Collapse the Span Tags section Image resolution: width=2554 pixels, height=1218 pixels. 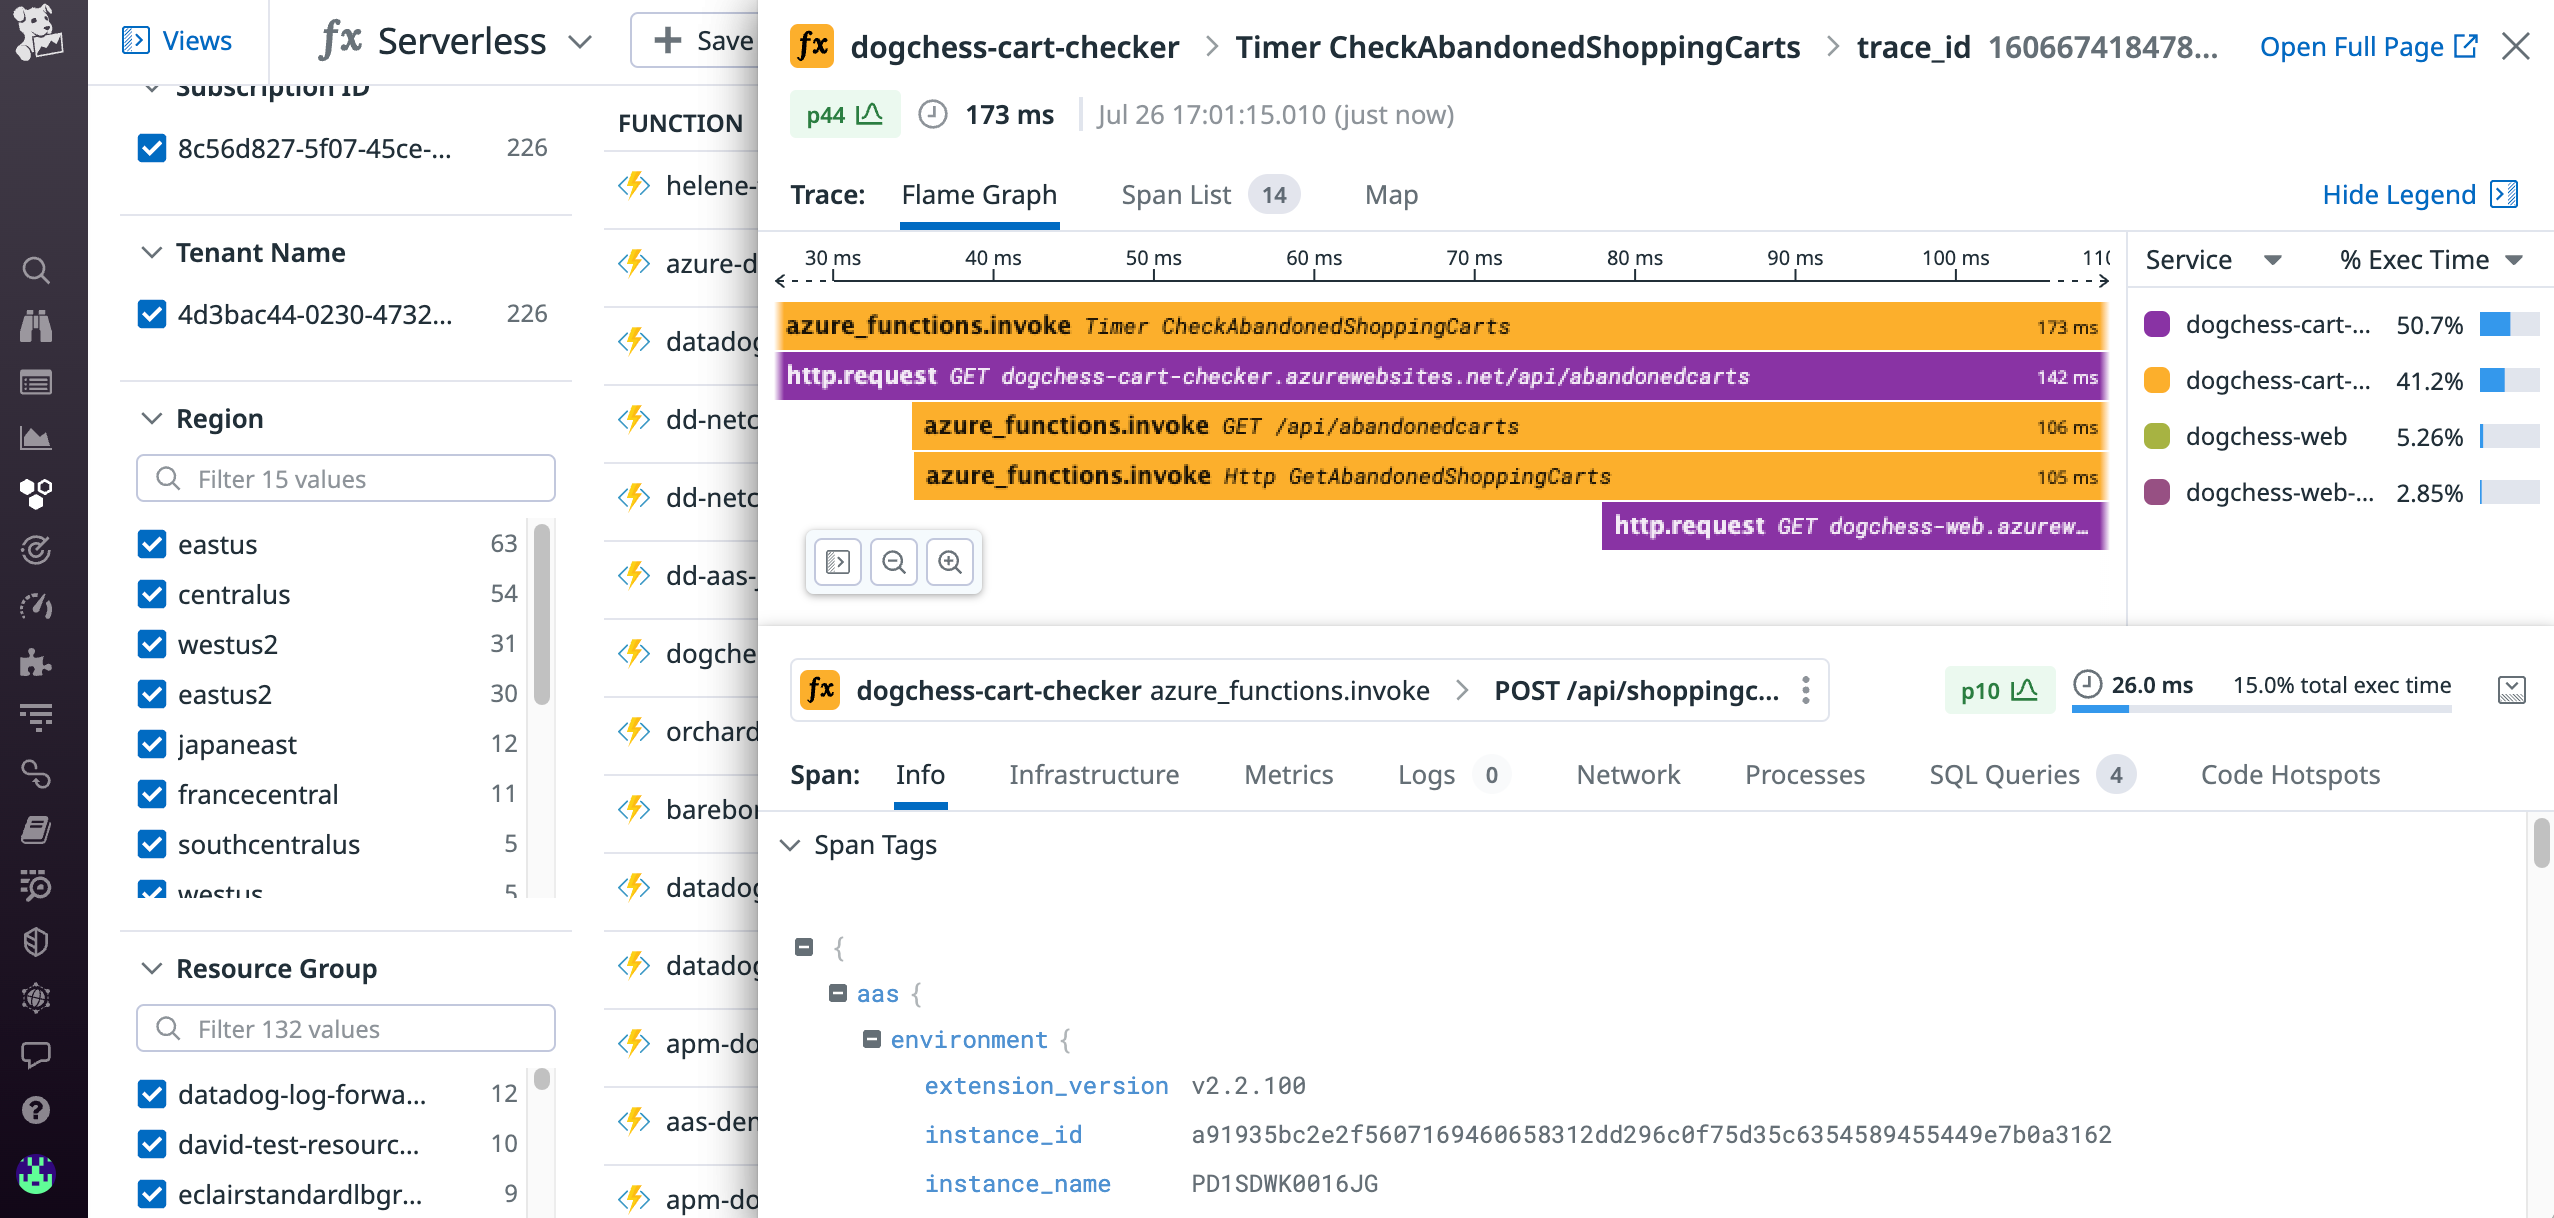792,844
